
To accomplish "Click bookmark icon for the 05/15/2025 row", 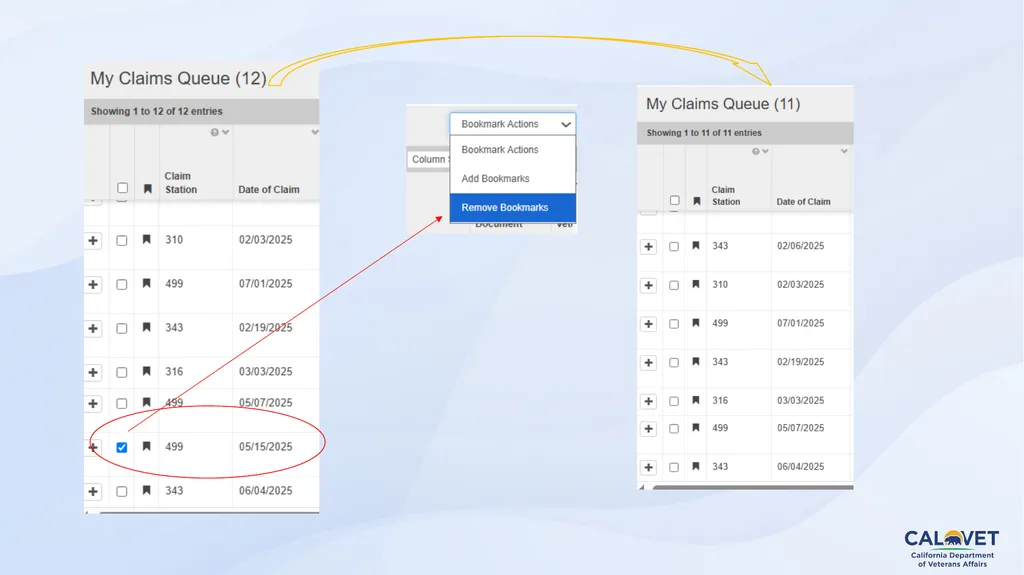I will coord(146,446).
